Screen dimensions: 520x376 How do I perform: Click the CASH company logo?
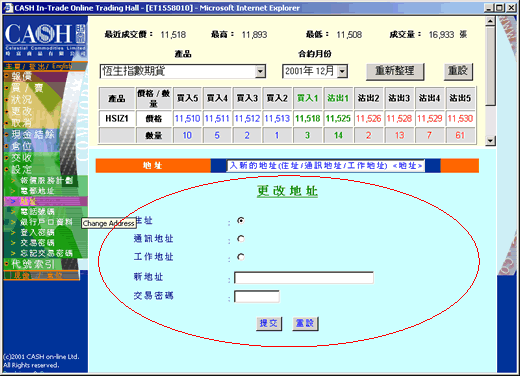click(45, 39)
